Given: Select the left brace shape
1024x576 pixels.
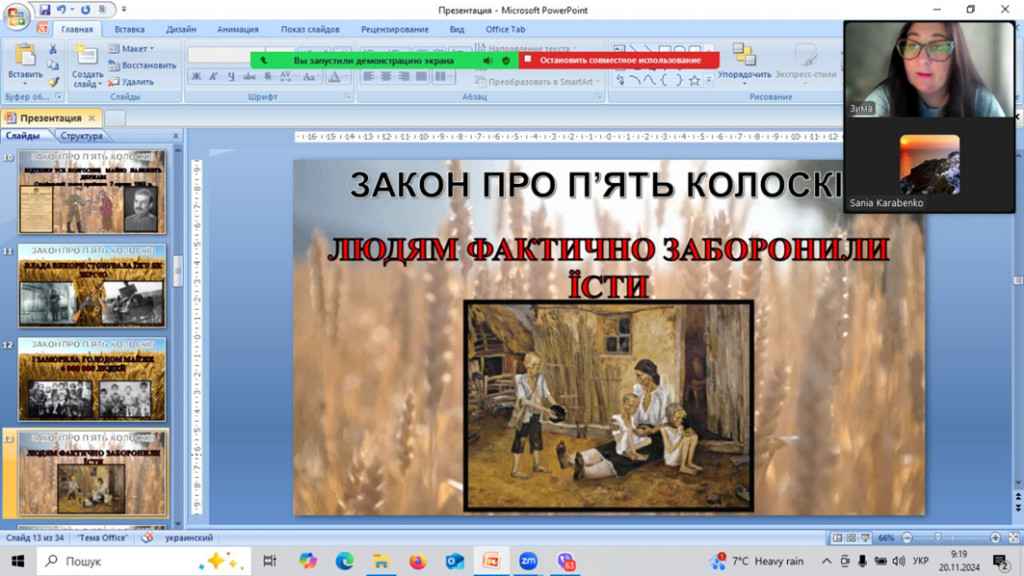Looking at the screenshot, I should point(664,80).
